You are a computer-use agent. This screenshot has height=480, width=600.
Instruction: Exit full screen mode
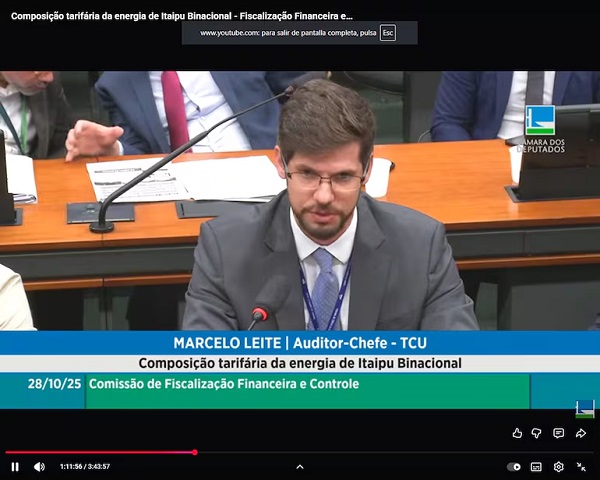581,466
